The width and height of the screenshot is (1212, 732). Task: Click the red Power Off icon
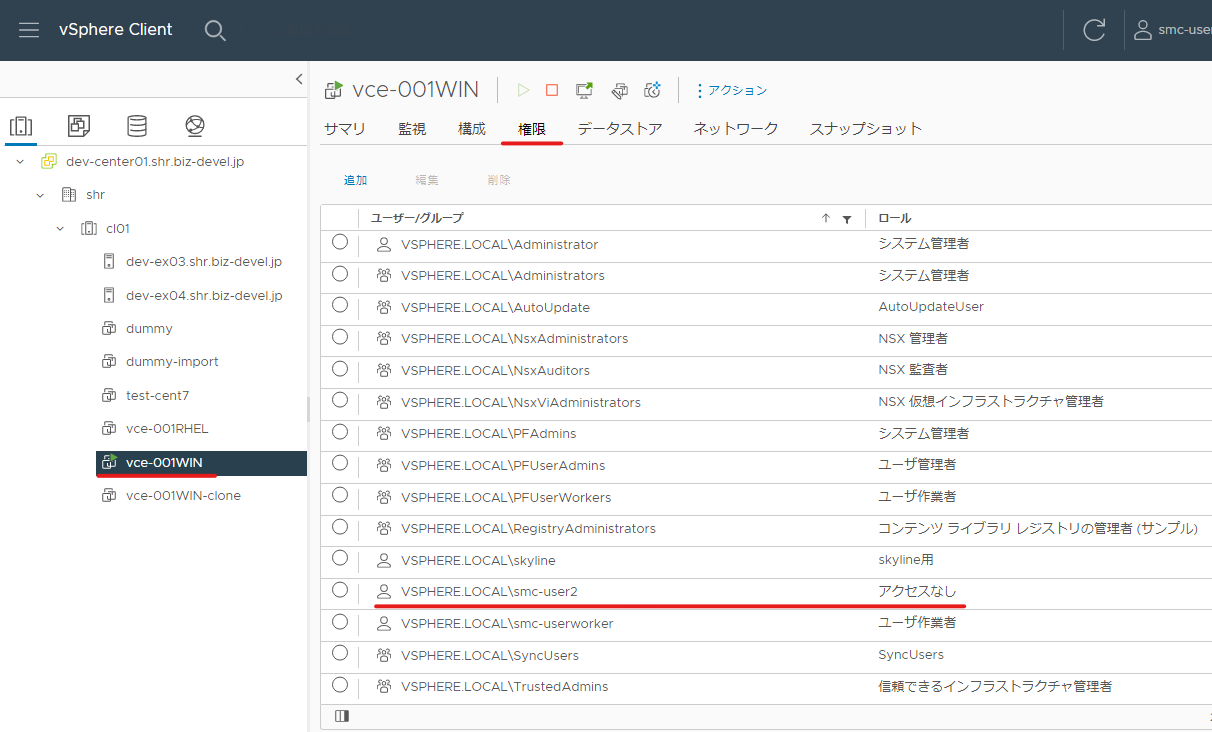coord(552,90)
